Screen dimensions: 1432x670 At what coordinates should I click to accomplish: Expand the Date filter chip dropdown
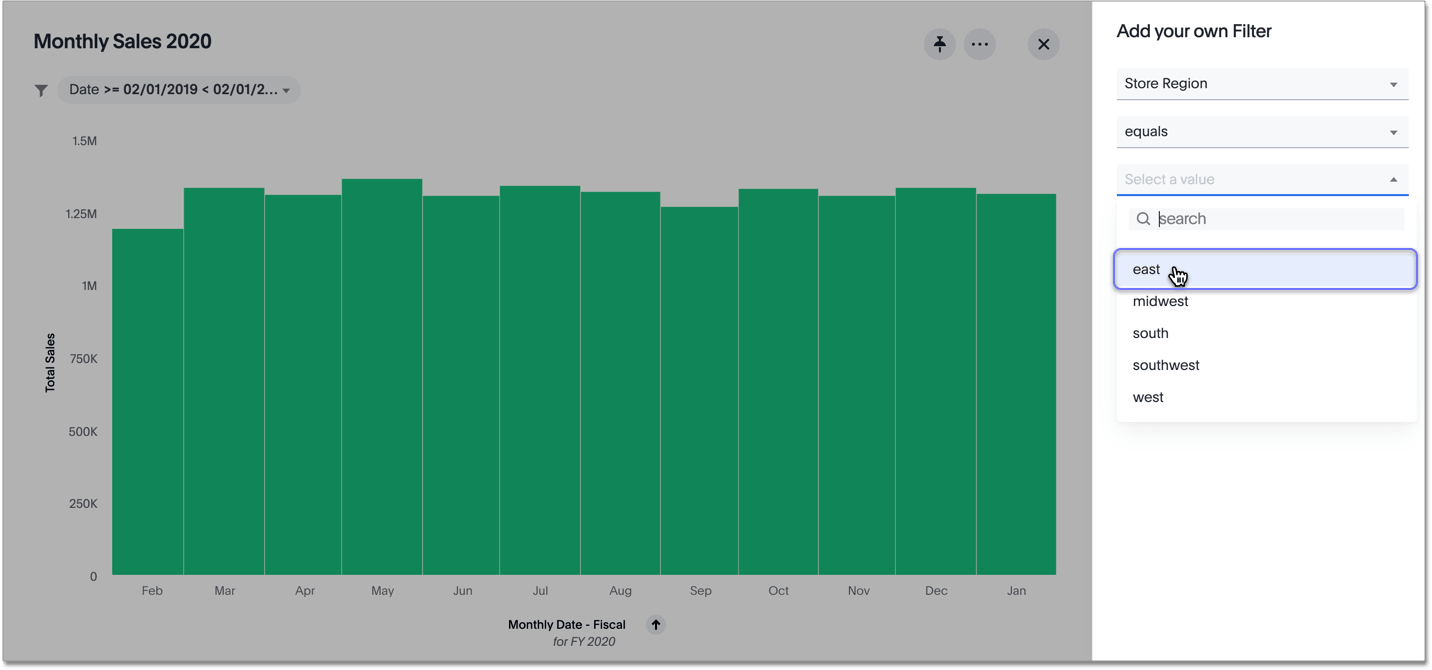point(287,90)
